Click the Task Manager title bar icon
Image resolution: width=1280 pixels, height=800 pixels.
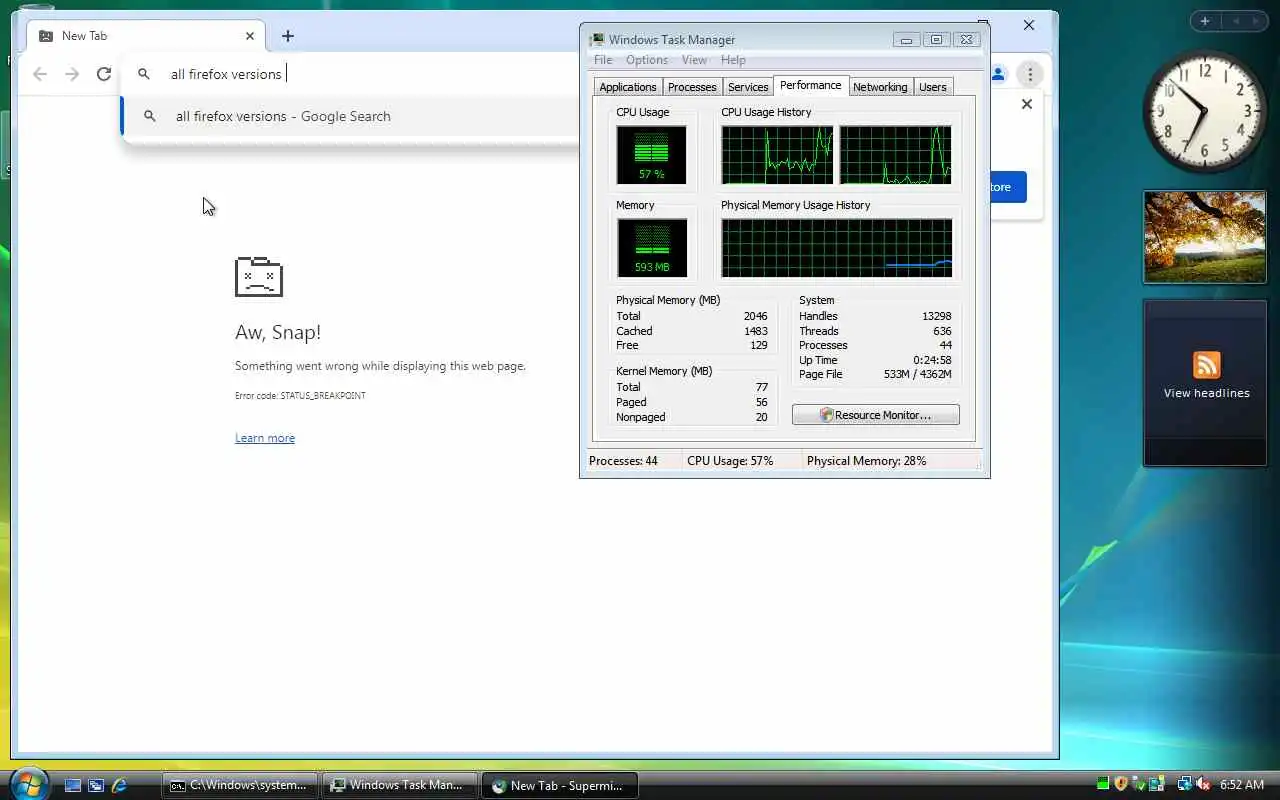[x=597, y=40]
